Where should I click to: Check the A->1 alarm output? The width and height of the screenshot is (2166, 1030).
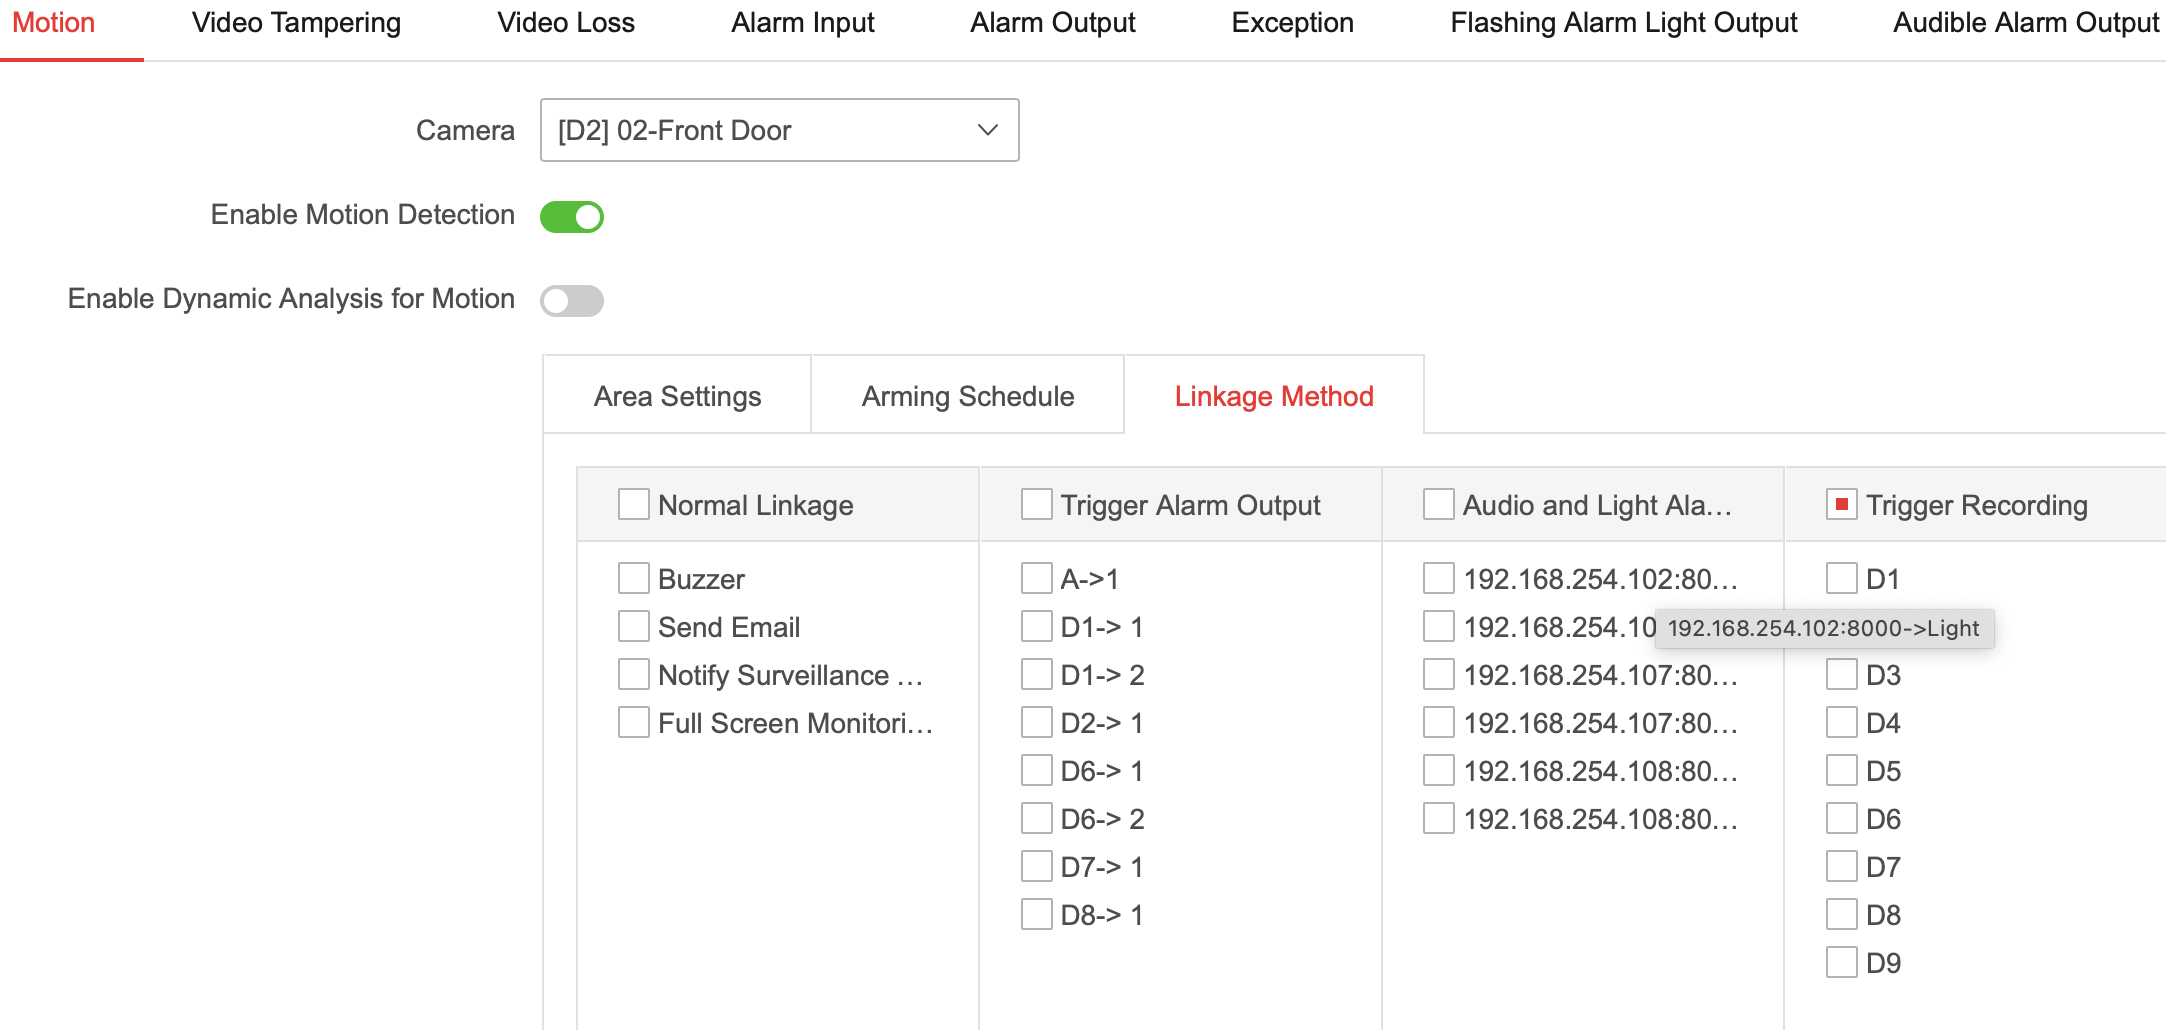tap(1037, 578)
